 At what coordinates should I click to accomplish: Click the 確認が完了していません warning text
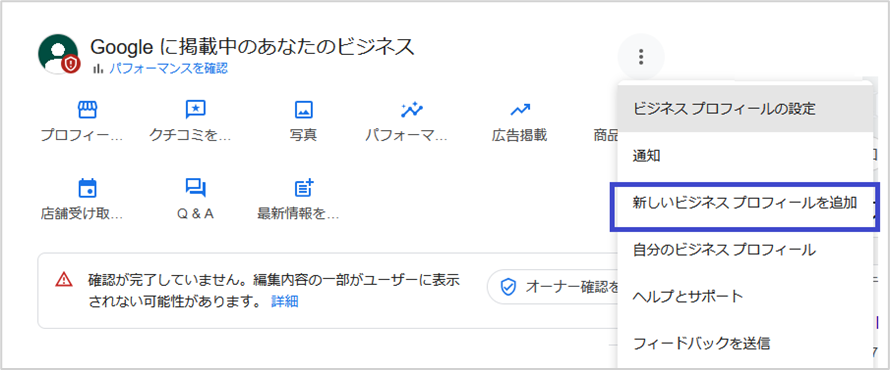click(274, 291)
